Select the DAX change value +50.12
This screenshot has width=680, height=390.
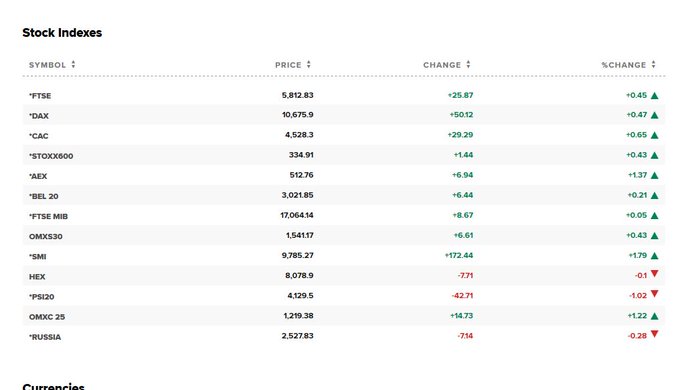pyautogui.click(x=461, y=115)
